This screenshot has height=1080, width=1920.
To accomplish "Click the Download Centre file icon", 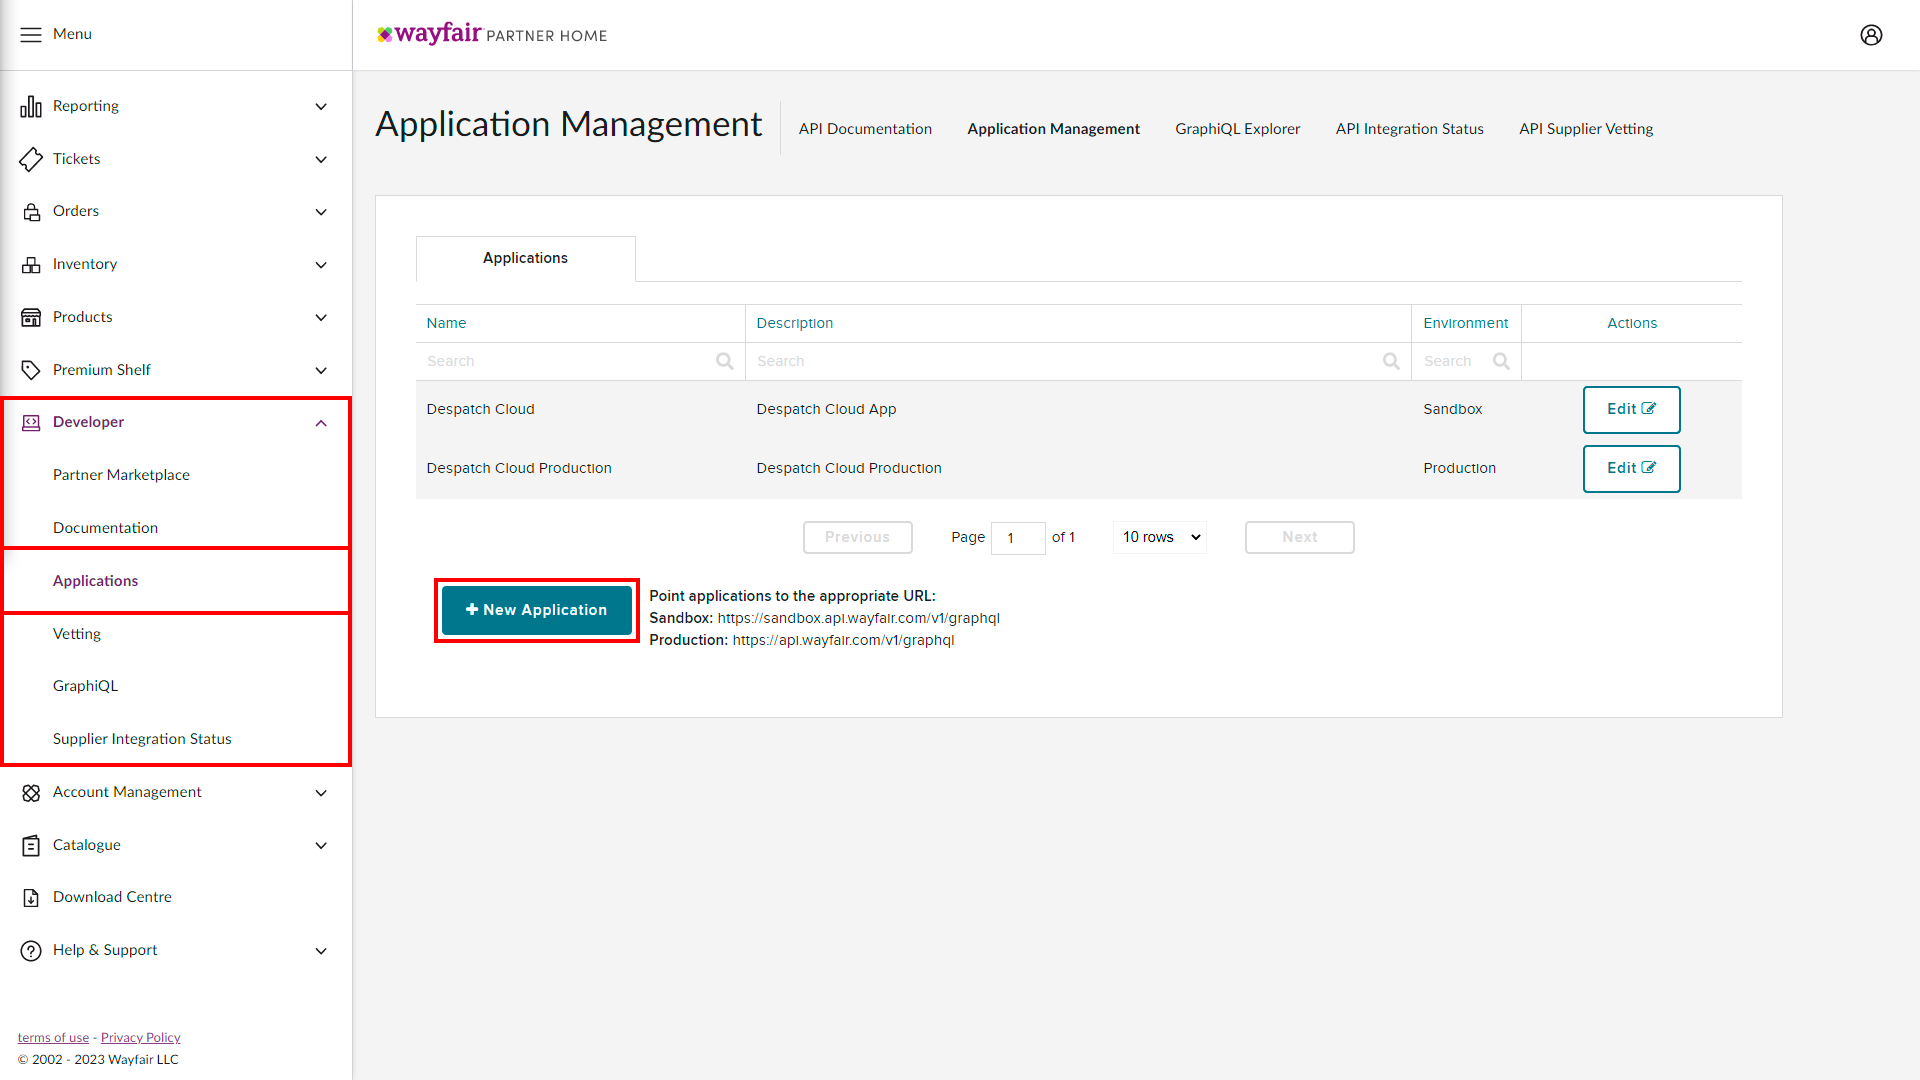I will pyautogui.click(x=31, y=898).
